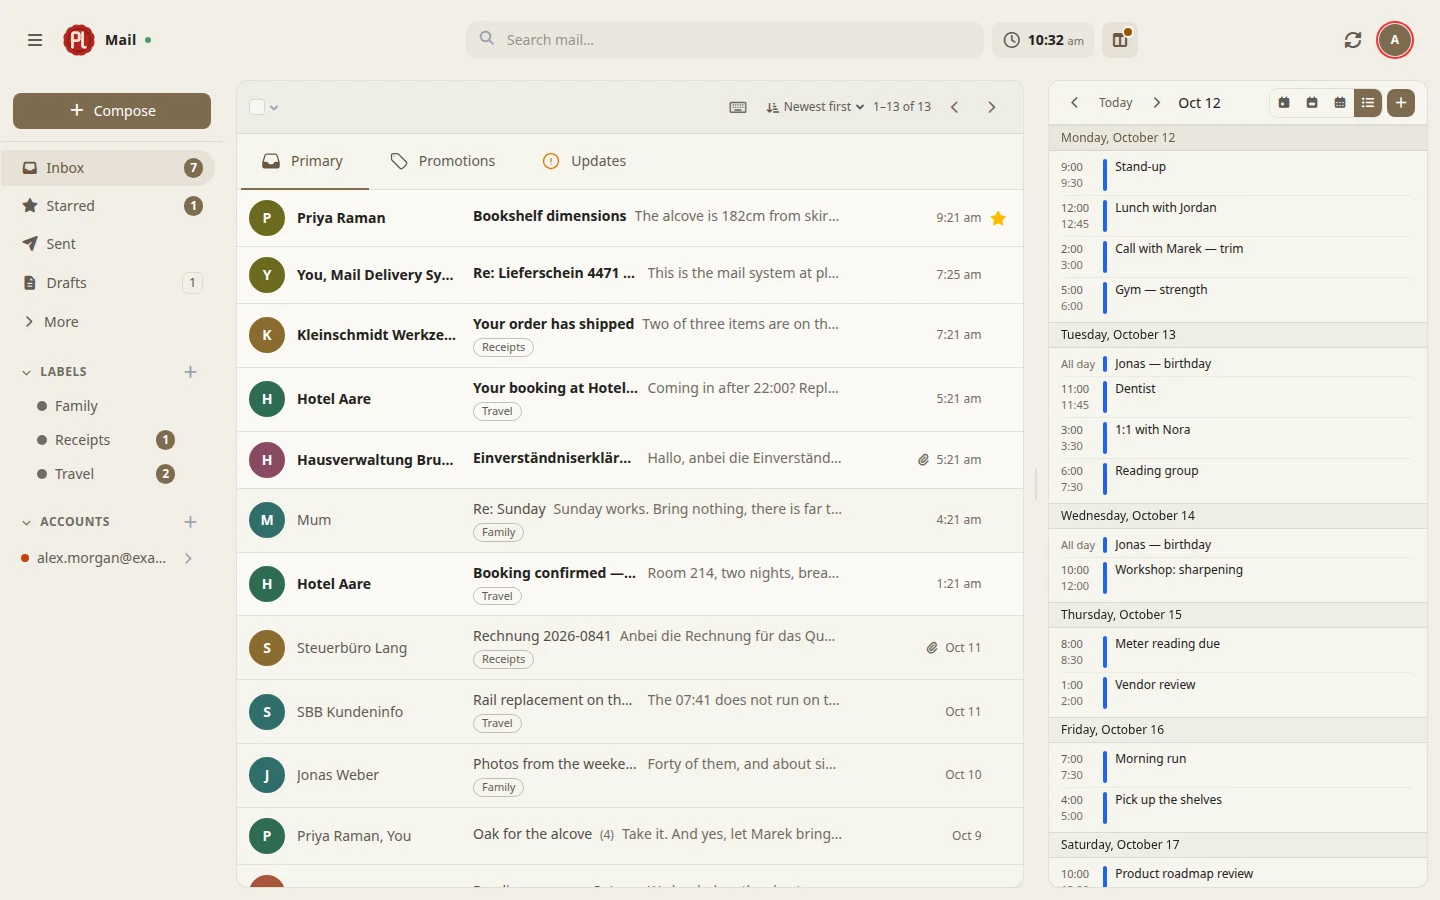The width and height of the screenshot is (1440, 900).
Task: Switch to the Updates tab
Action: tap(584, 161)
